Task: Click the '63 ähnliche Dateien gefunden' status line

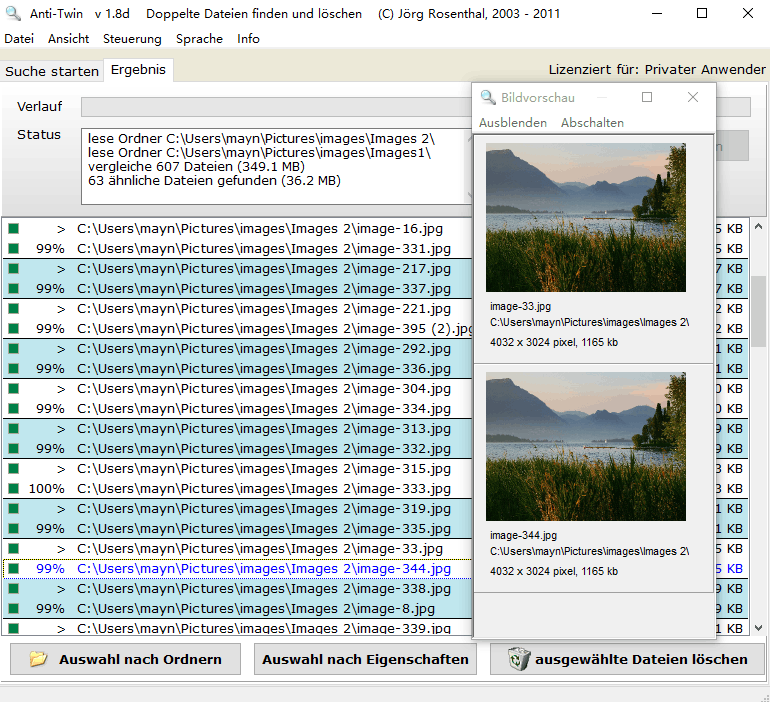Action: 214,181
